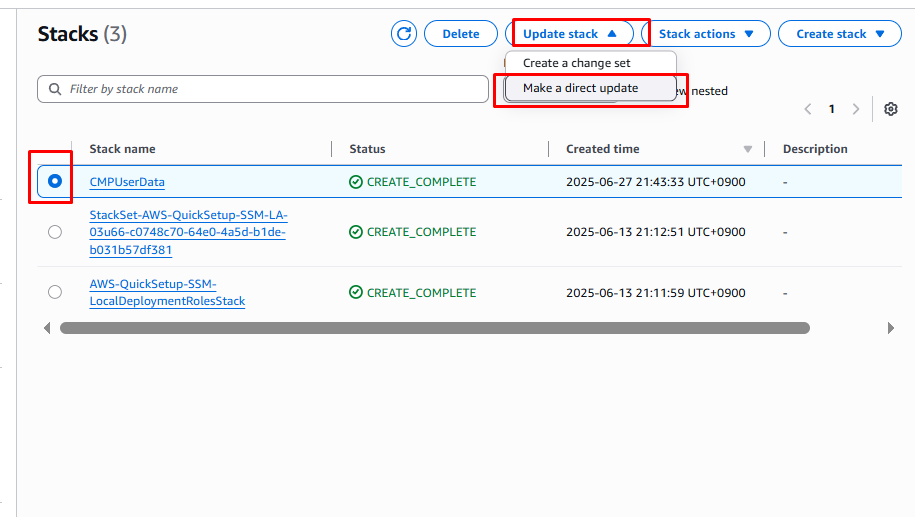The width and height of the screenshot is (915, 517).
Task: Open the CMPUserData stack link
Action: [x=127, y=182]
